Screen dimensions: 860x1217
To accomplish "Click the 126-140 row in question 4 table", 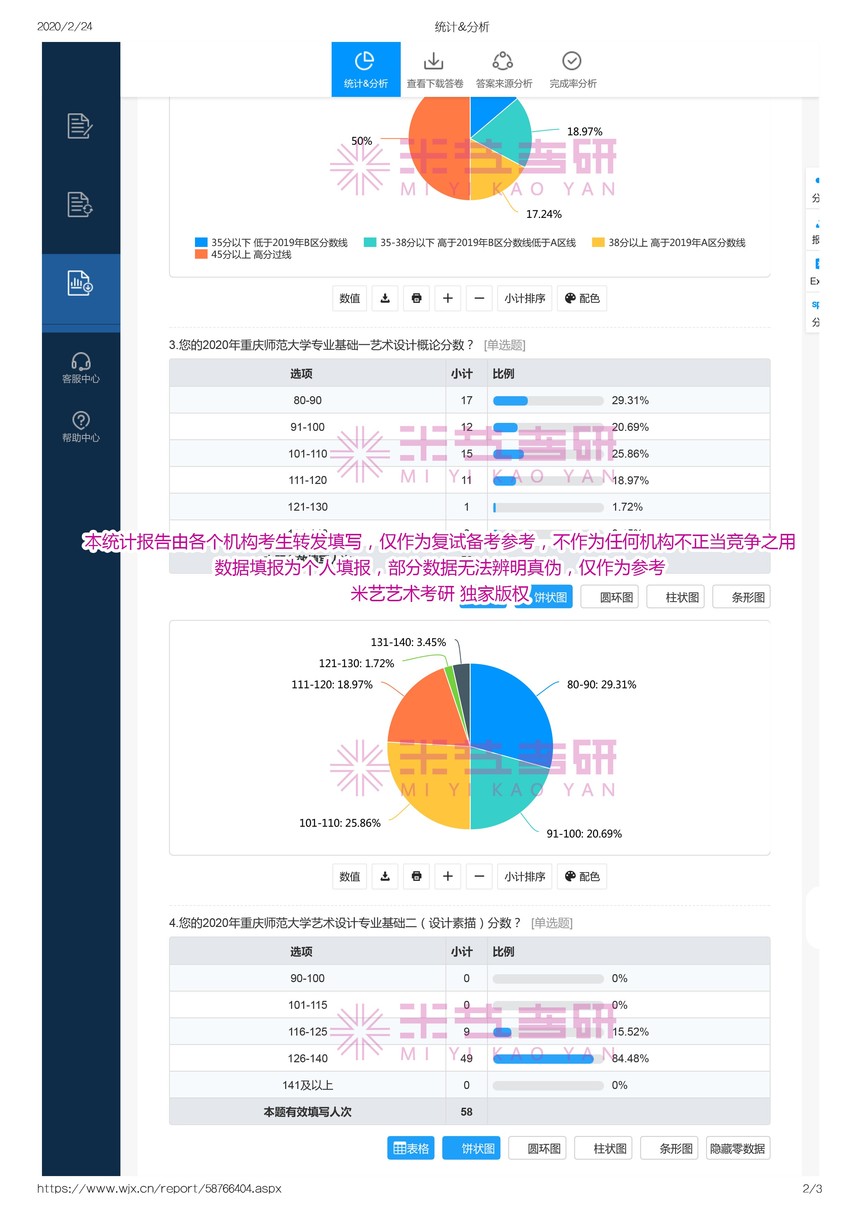I will click(x=470, y=1058).
